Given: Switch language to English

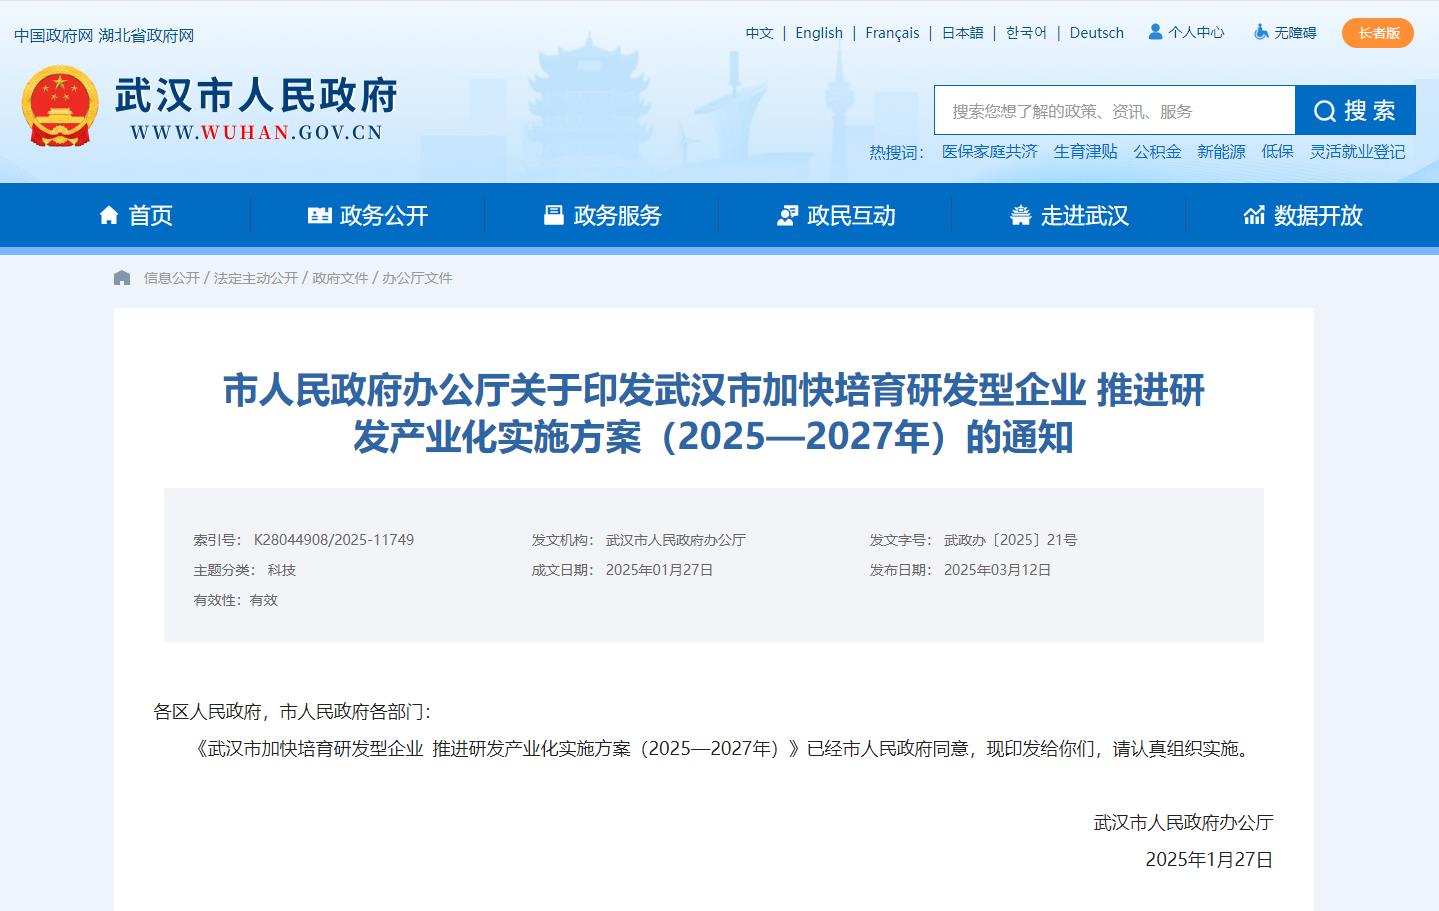Looking at the screenshot, I should click(x=818, y=33).
